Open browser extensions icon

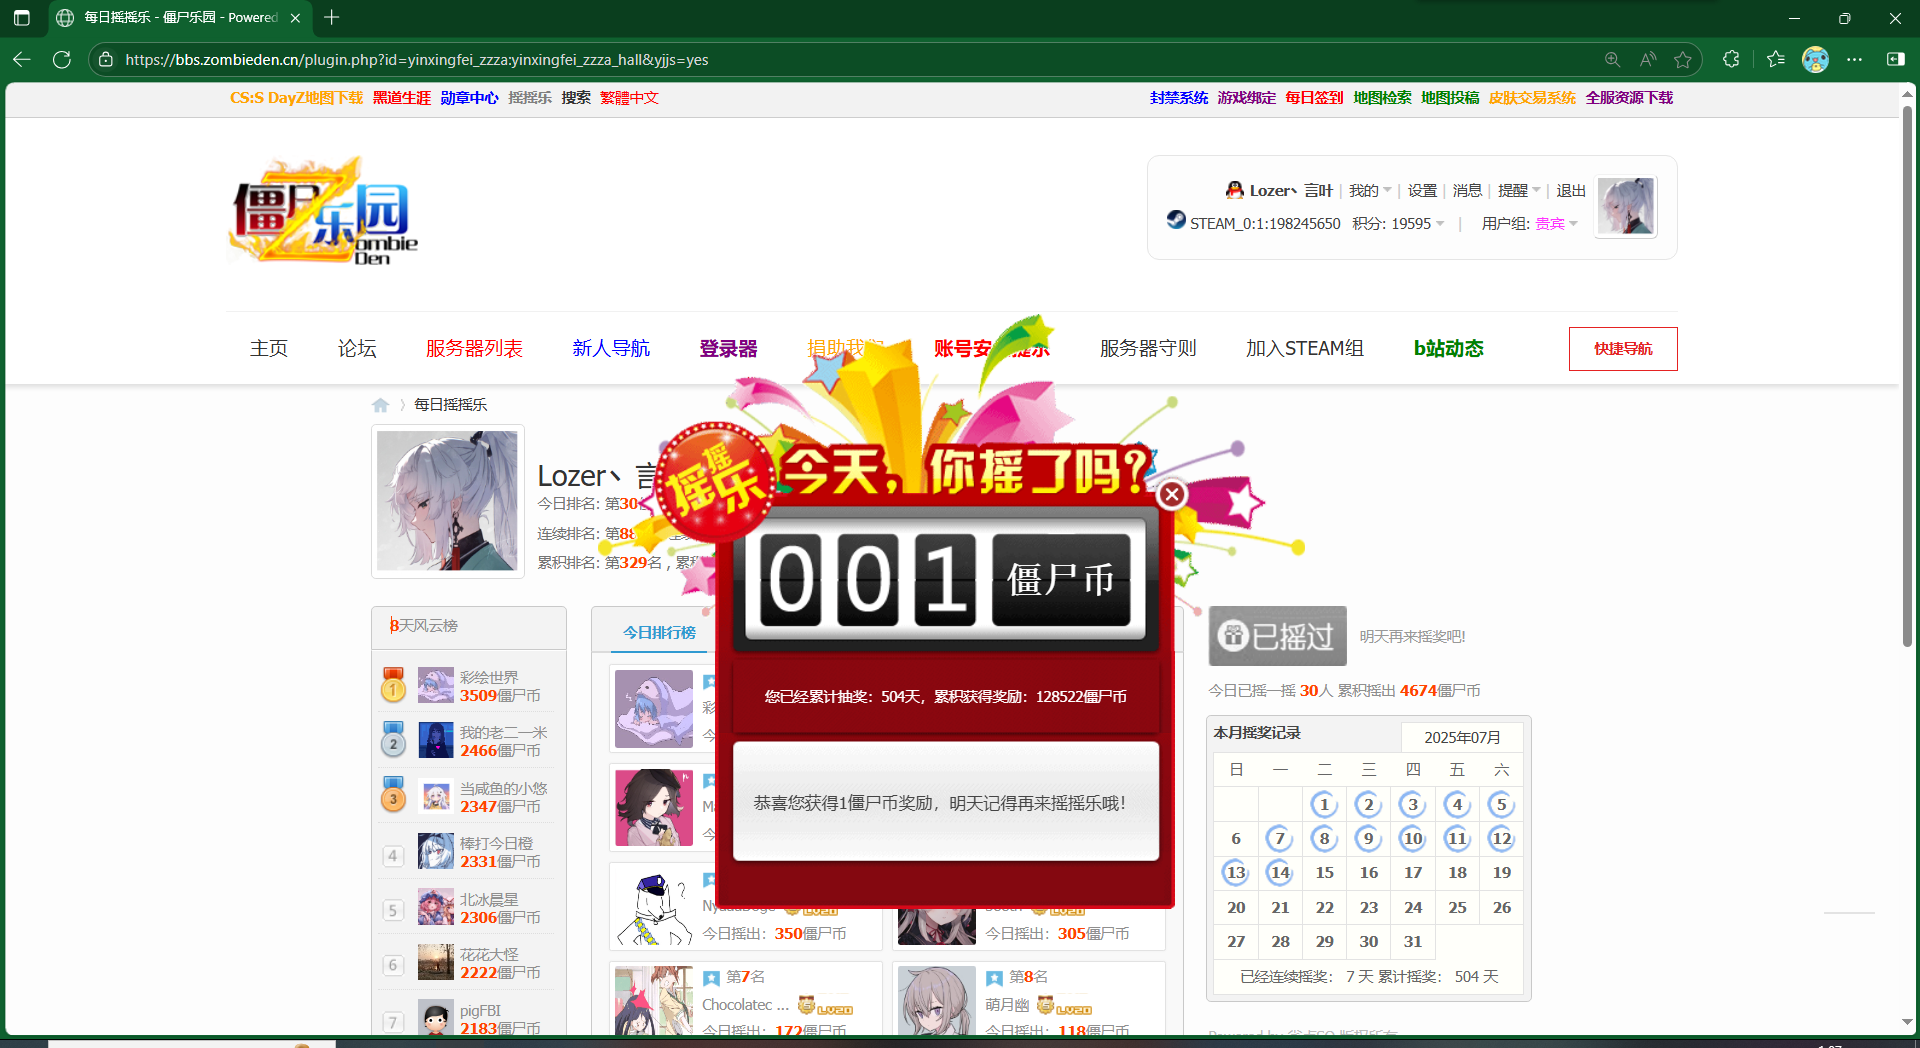coord(1731,60)
